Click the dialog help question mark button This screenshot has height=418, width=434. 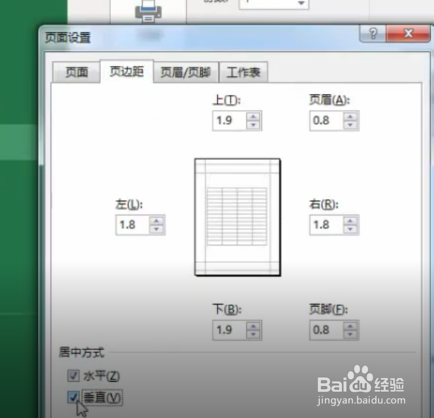coord(373,34)
